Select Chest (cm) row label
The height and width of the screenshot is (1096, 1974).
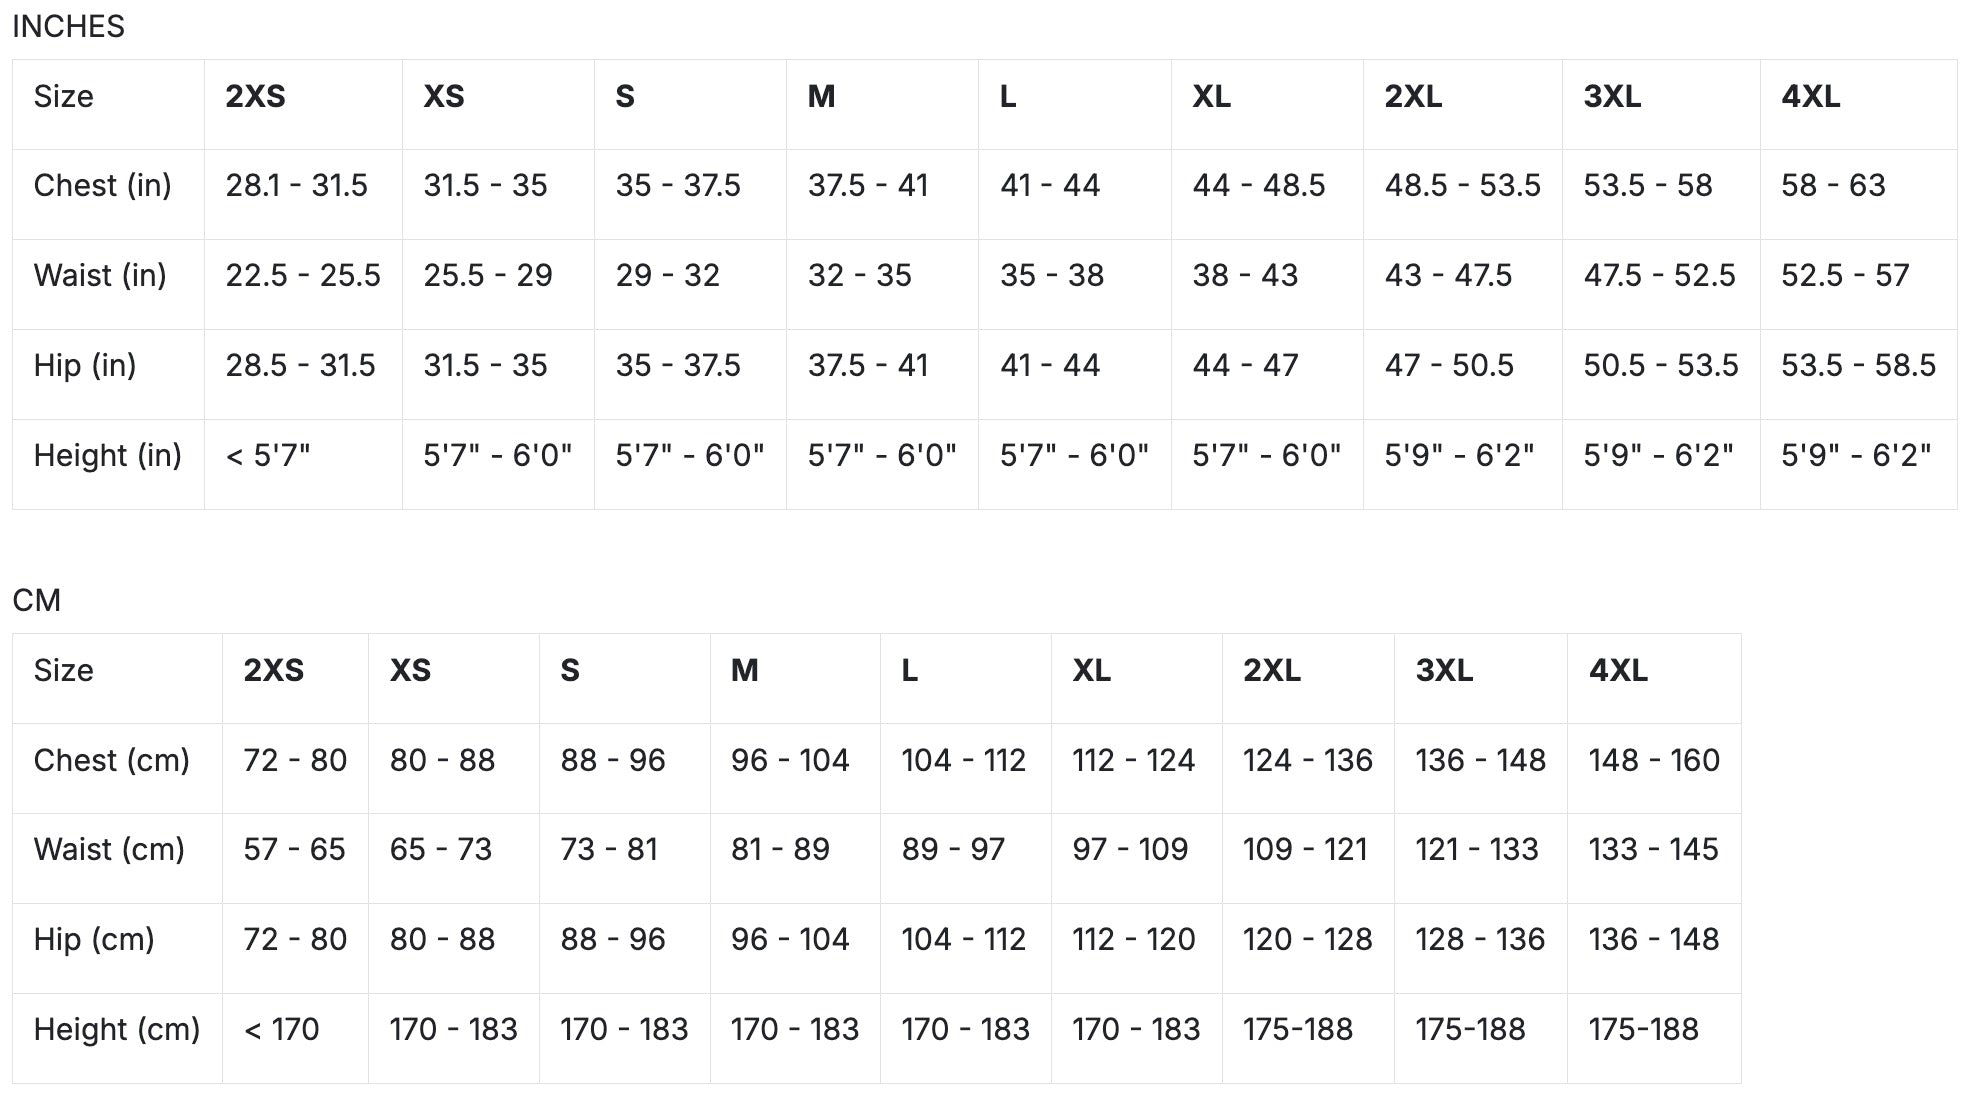pyautogui.click(x=111, y=761)
